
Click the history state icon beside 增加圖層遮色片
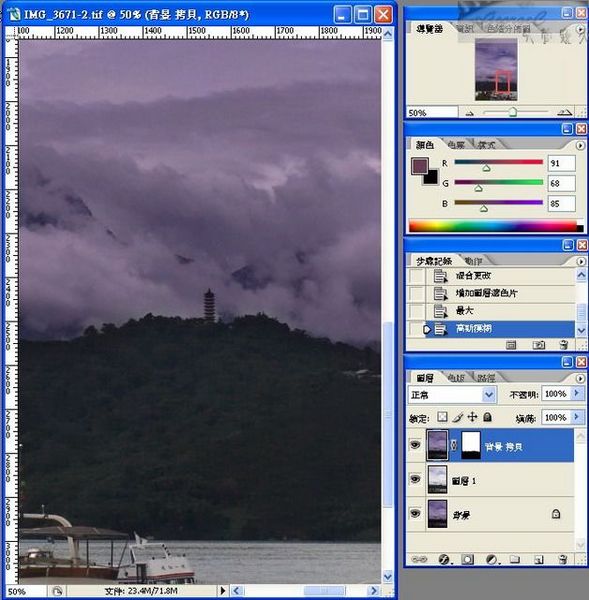440,293
